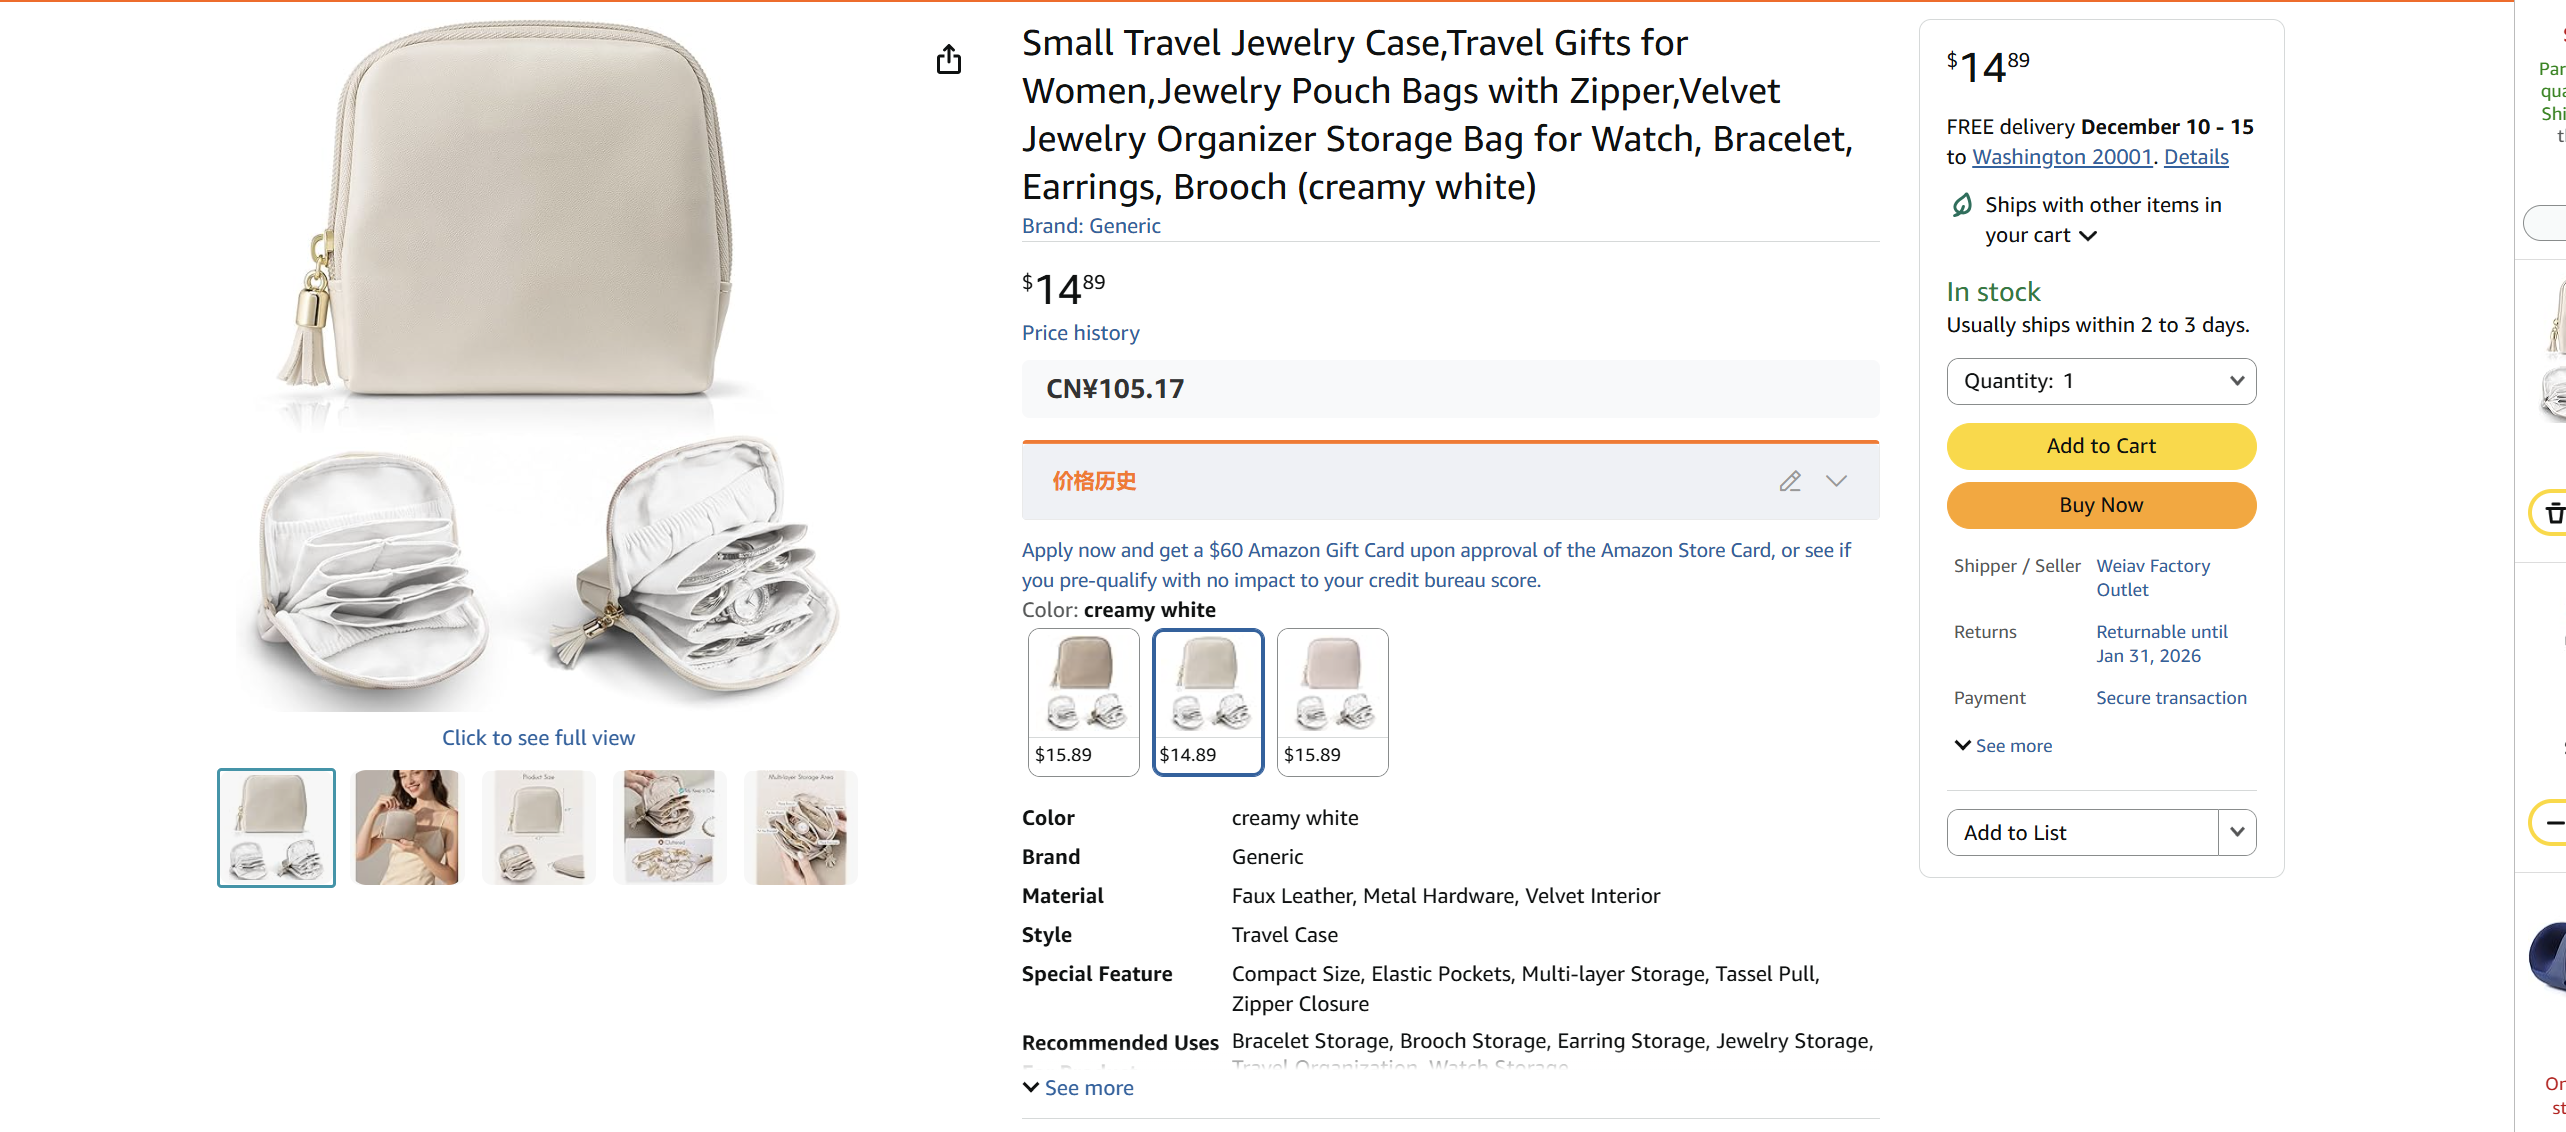2566x1132 pixels.
Task: Open the Add to List dropdown arrow
Action: click(x=2237, y=832)
